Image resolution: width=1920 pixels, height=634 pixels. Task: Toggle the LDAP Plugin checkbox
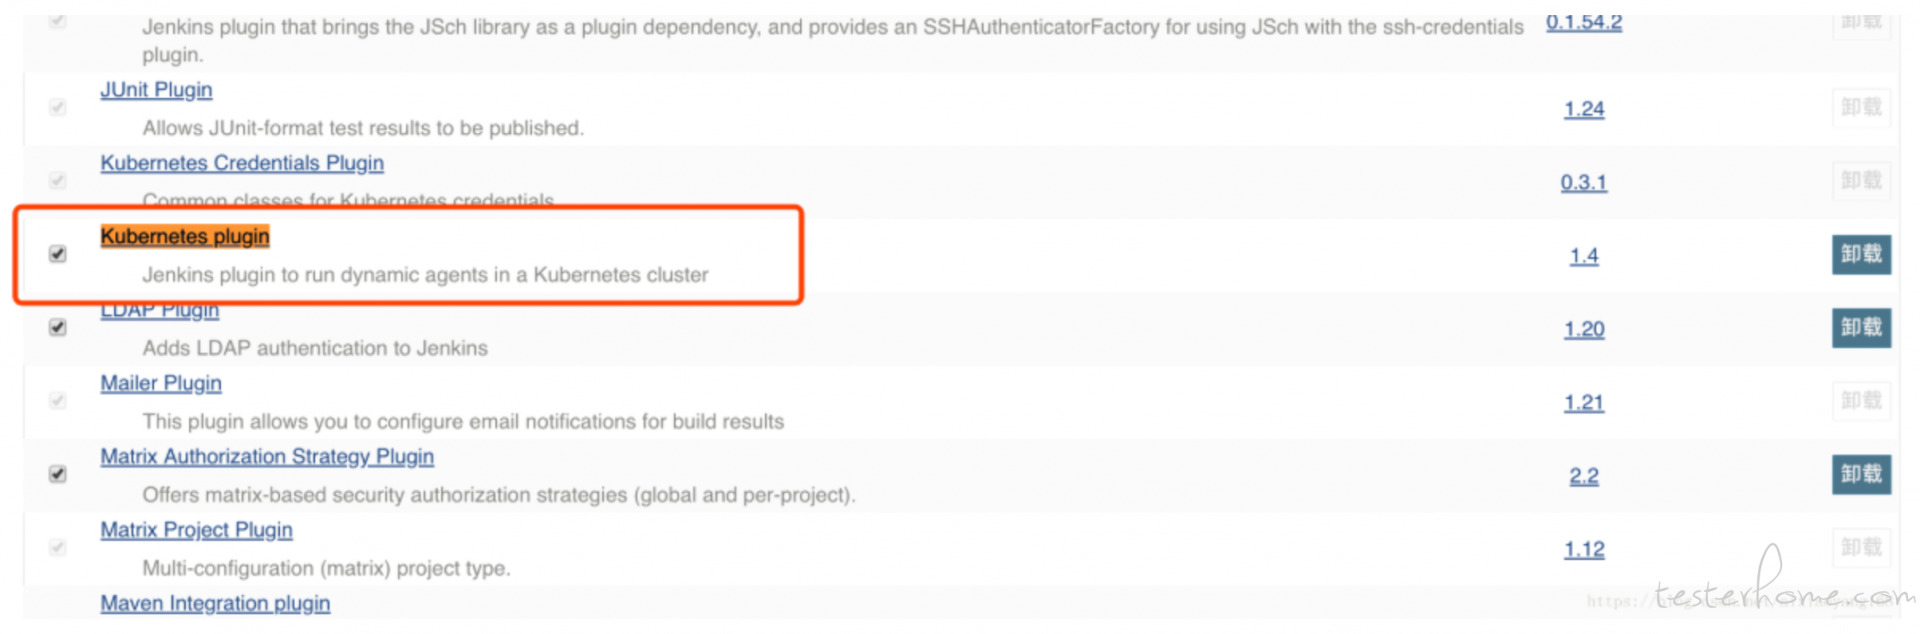pyautogui.click(x=58, y=327)
